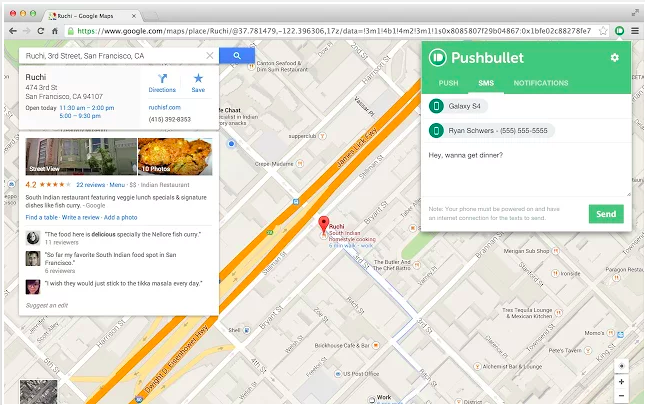Screen dimensions: 645x405
Task: Open the Street View thumbnail
Action: [81, 157]
